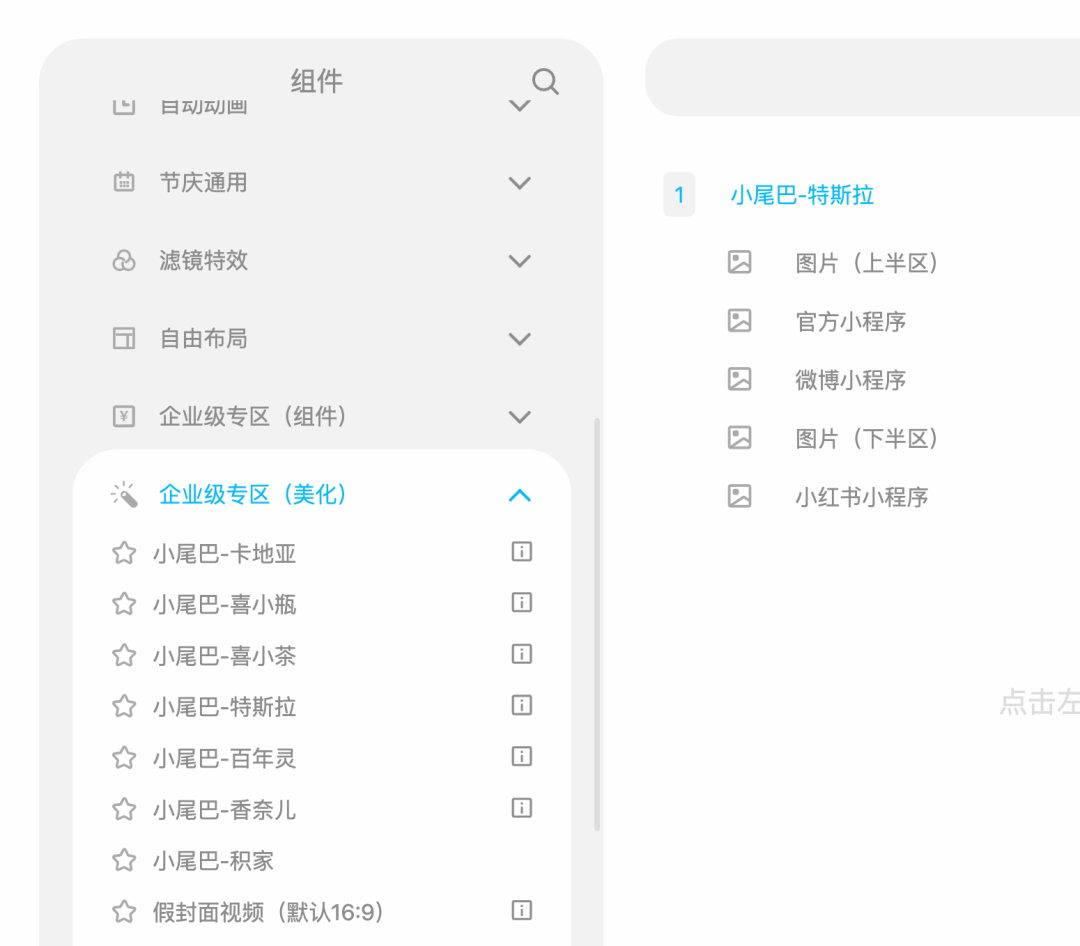This screenshot has height=946, width=1080.
Task: Select 企业级专区（组件） category
Action: click(253, 417)
